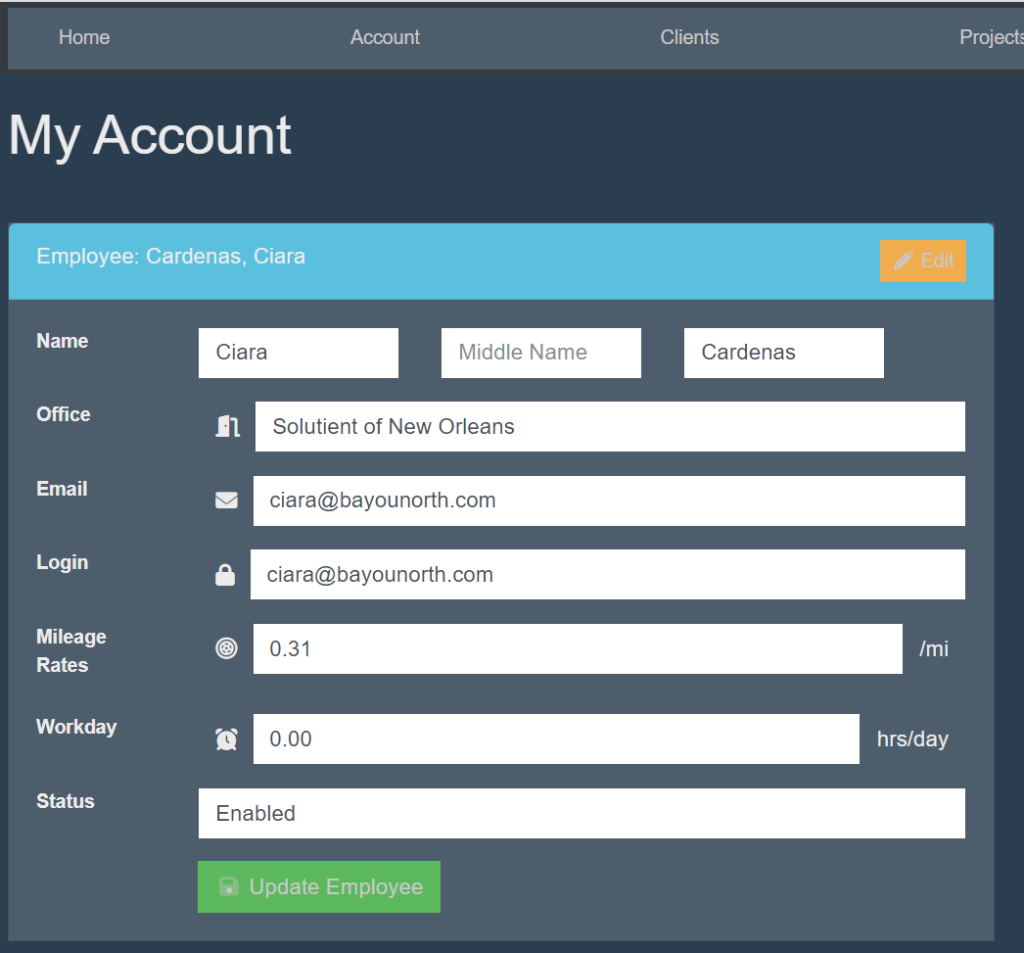This screenshot has width=1024, height=953.
Task: Select the last name field with Cardenas
Action: click(783, 353)
